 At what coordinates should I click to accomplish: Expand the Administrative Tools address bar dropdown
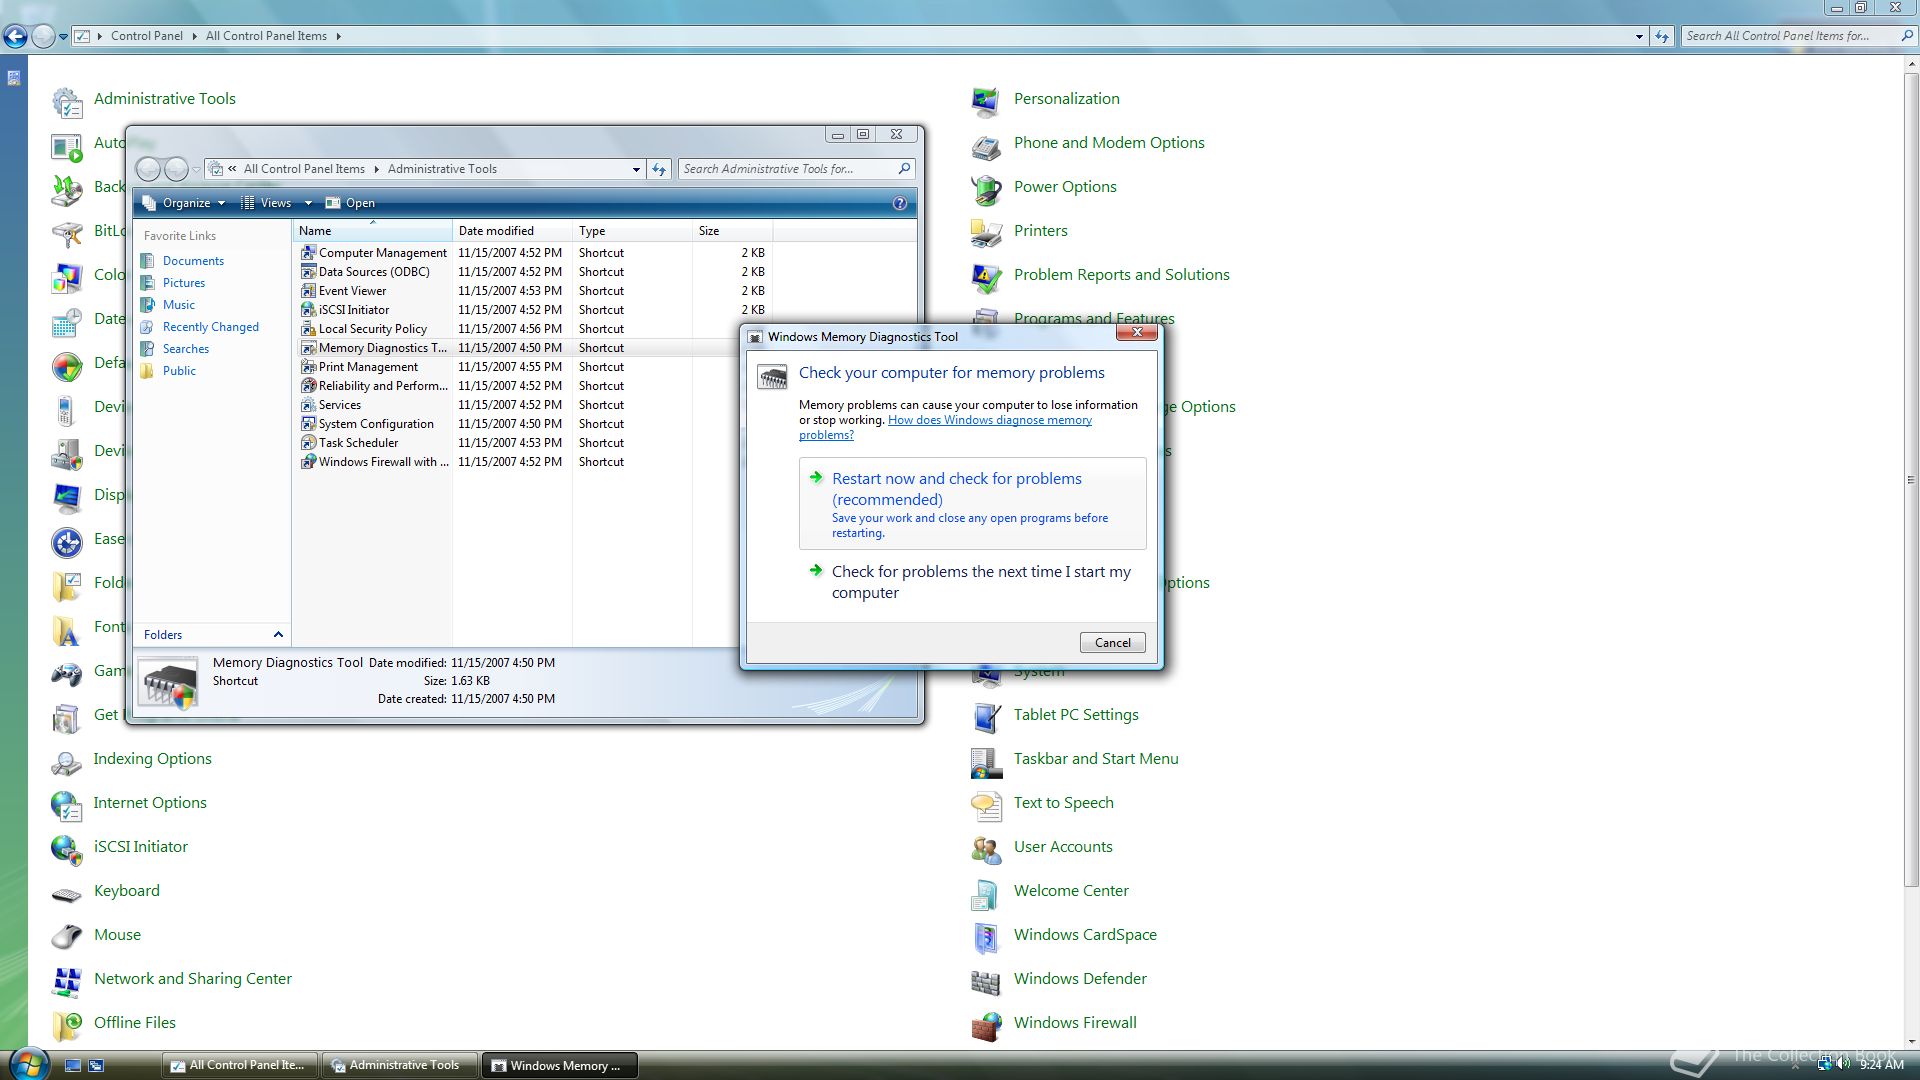[x=636, y=169]
